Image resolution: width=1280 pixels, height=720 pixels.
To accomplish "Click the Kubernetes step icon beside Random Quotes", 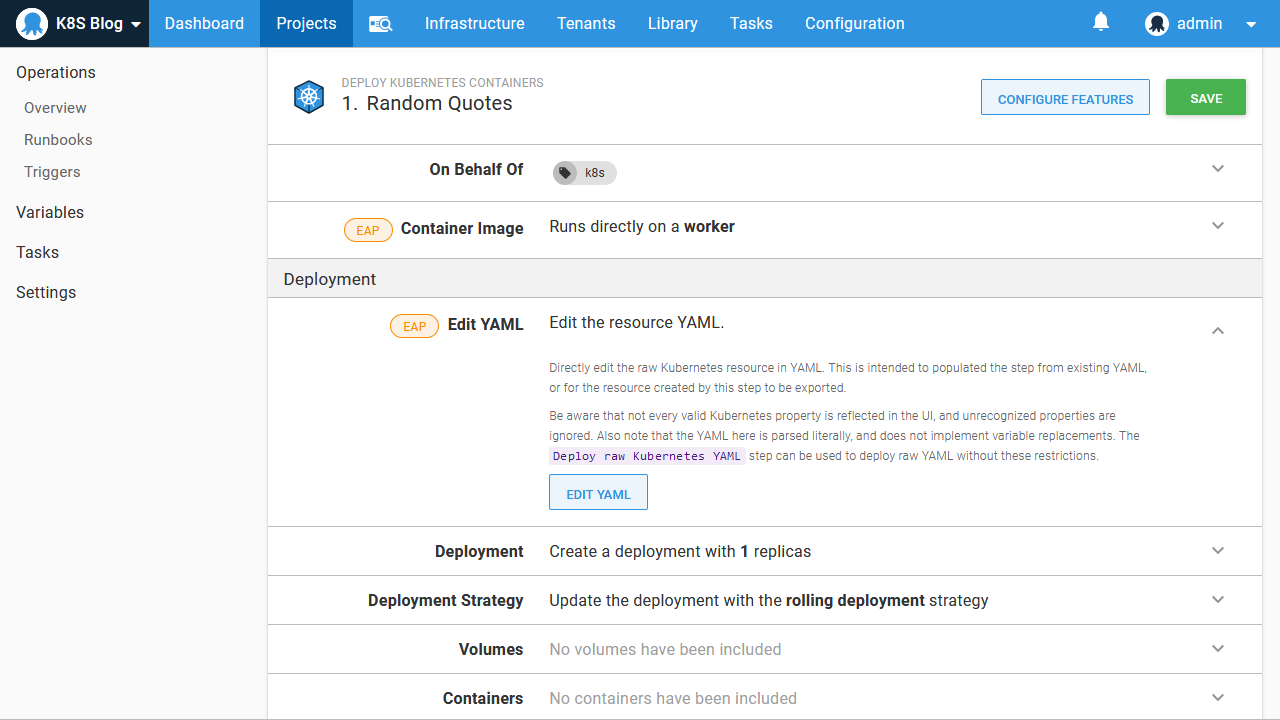I will [x=309, y=97].
